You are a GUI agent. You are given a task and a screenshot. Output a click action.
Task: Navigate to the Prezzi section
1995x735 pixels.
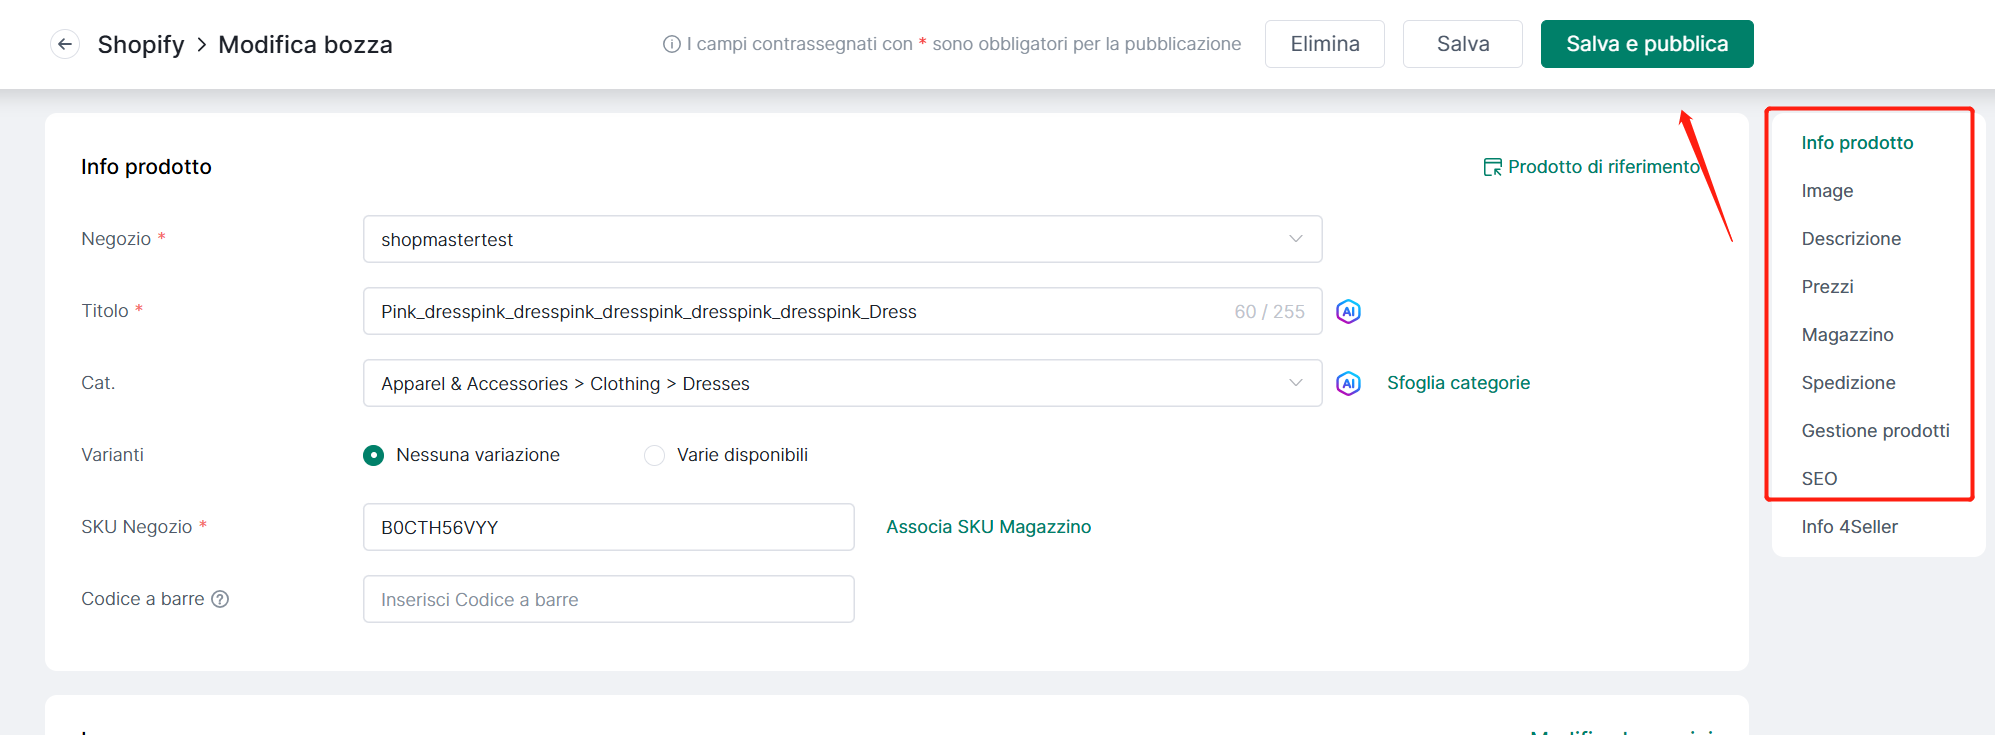[1827, 287]
